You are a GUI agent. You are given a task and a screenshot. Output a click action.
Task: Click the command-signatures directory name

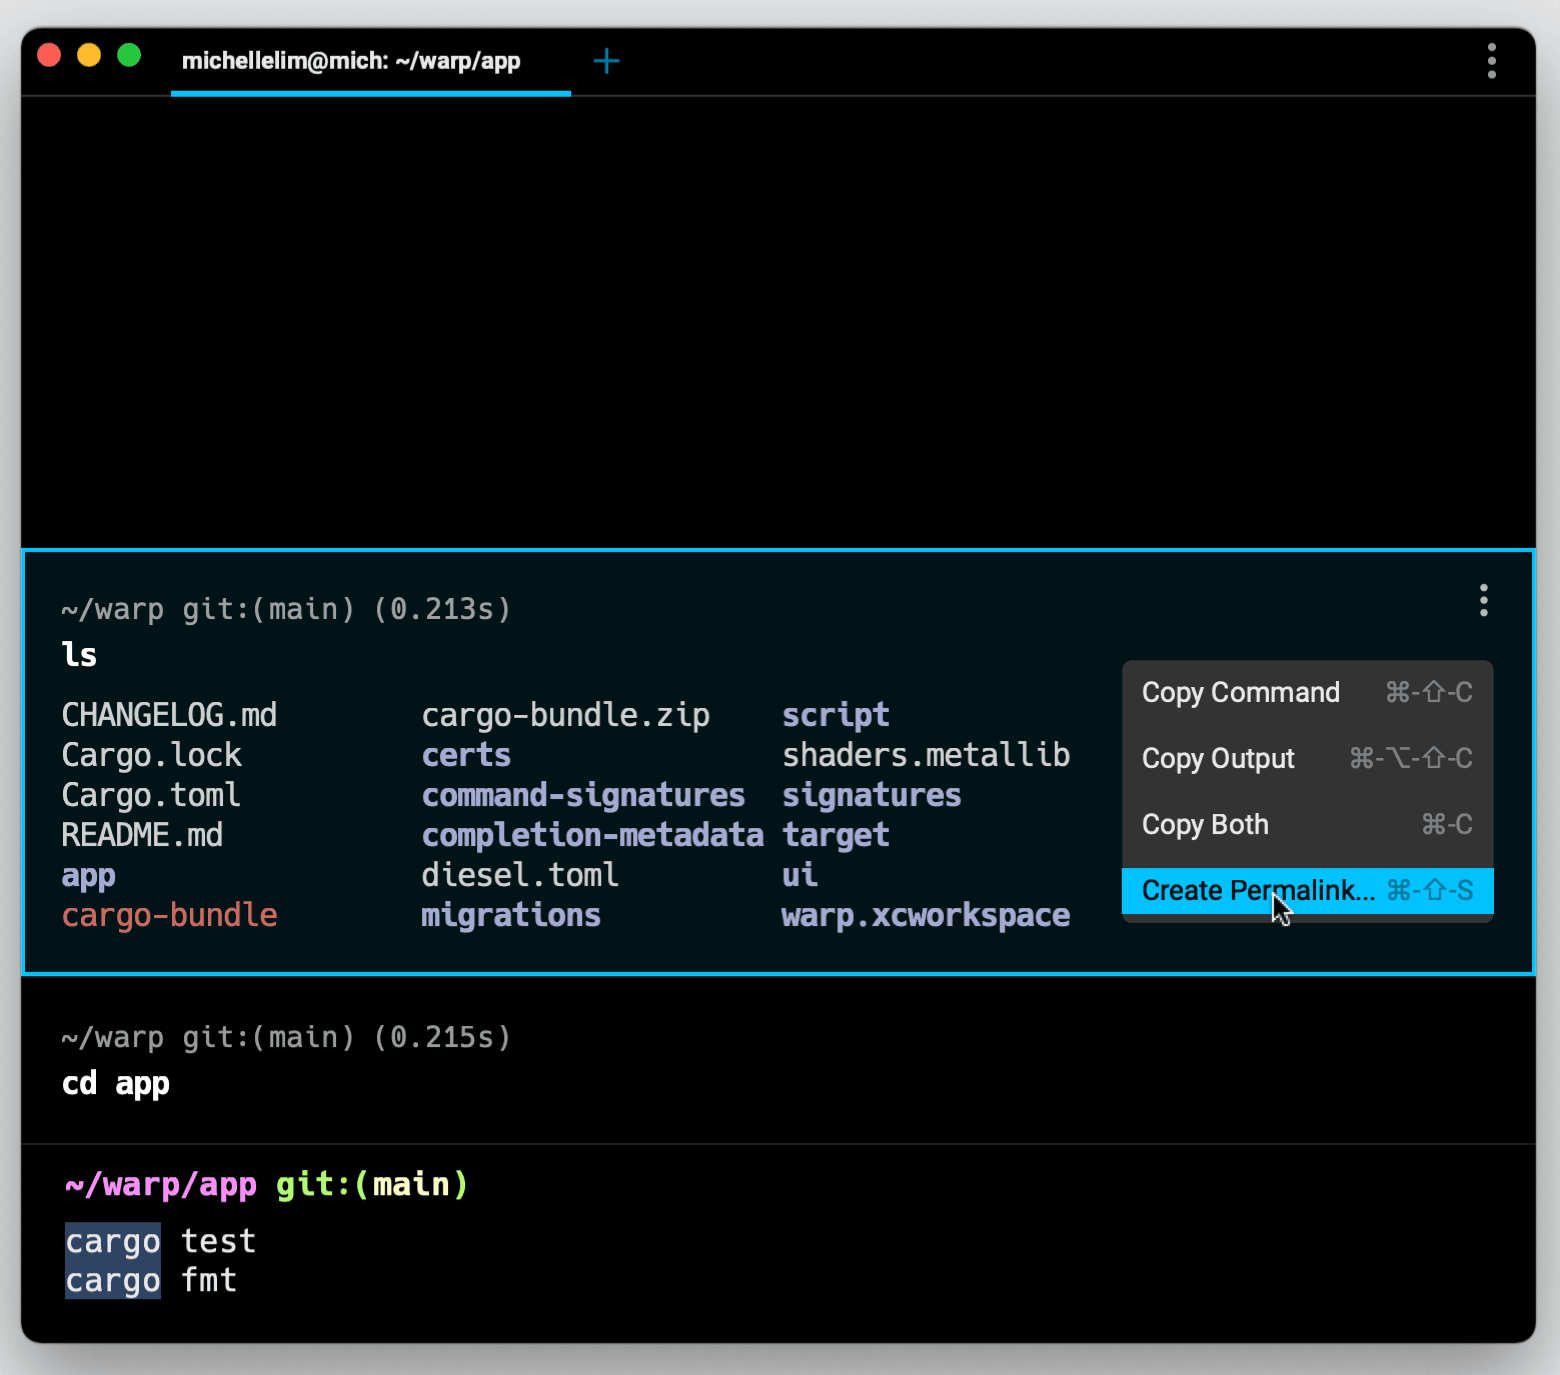[x=583, y=795]
